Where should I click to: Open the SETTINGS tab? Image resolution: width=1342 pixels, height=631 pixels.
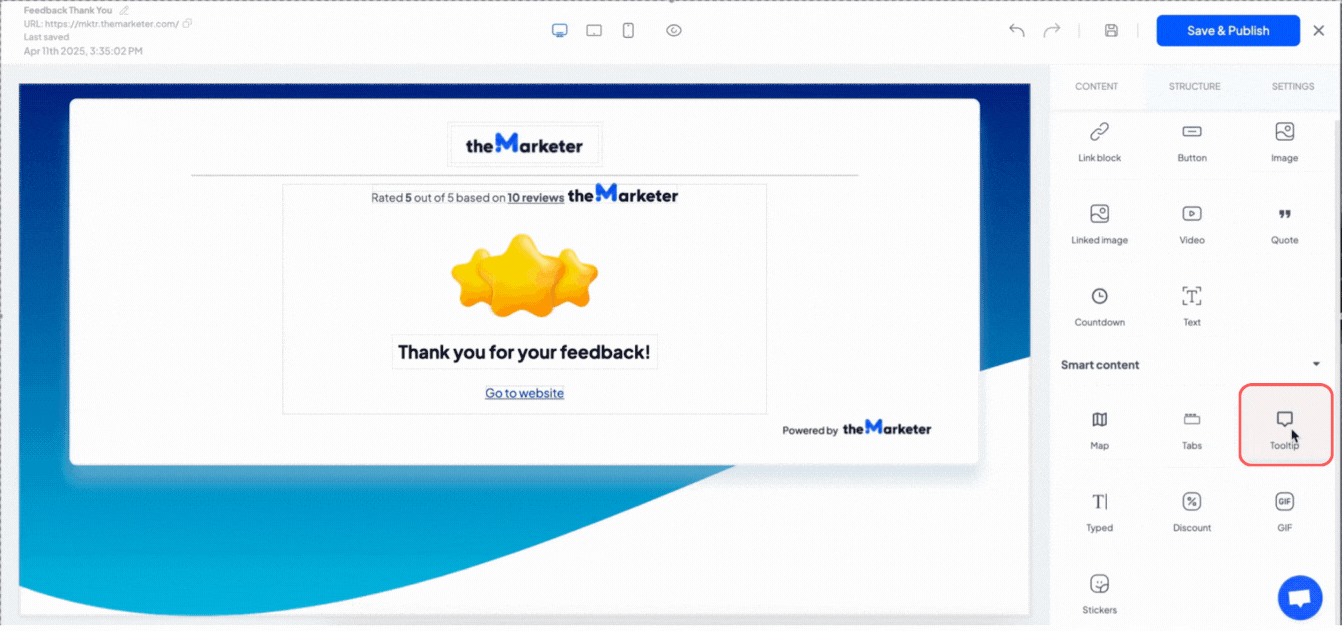[1293, 87]
